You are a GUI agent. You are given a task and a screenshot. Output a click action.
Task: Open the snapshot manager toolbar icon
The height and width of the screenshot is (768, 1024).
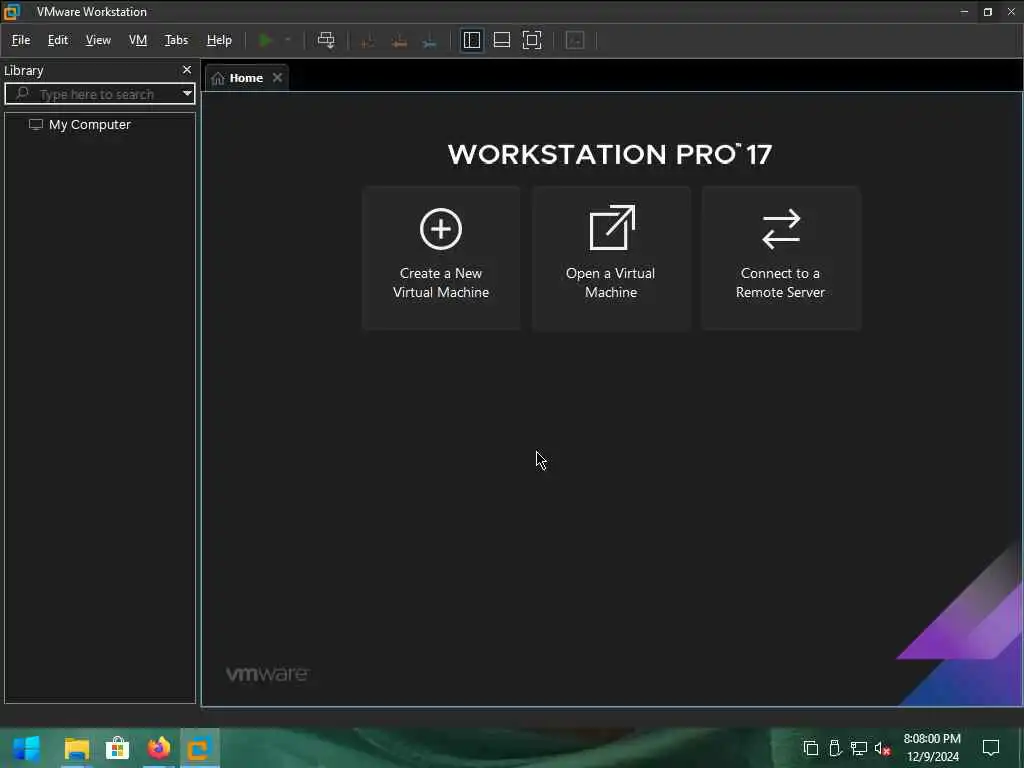pos(429,41)
